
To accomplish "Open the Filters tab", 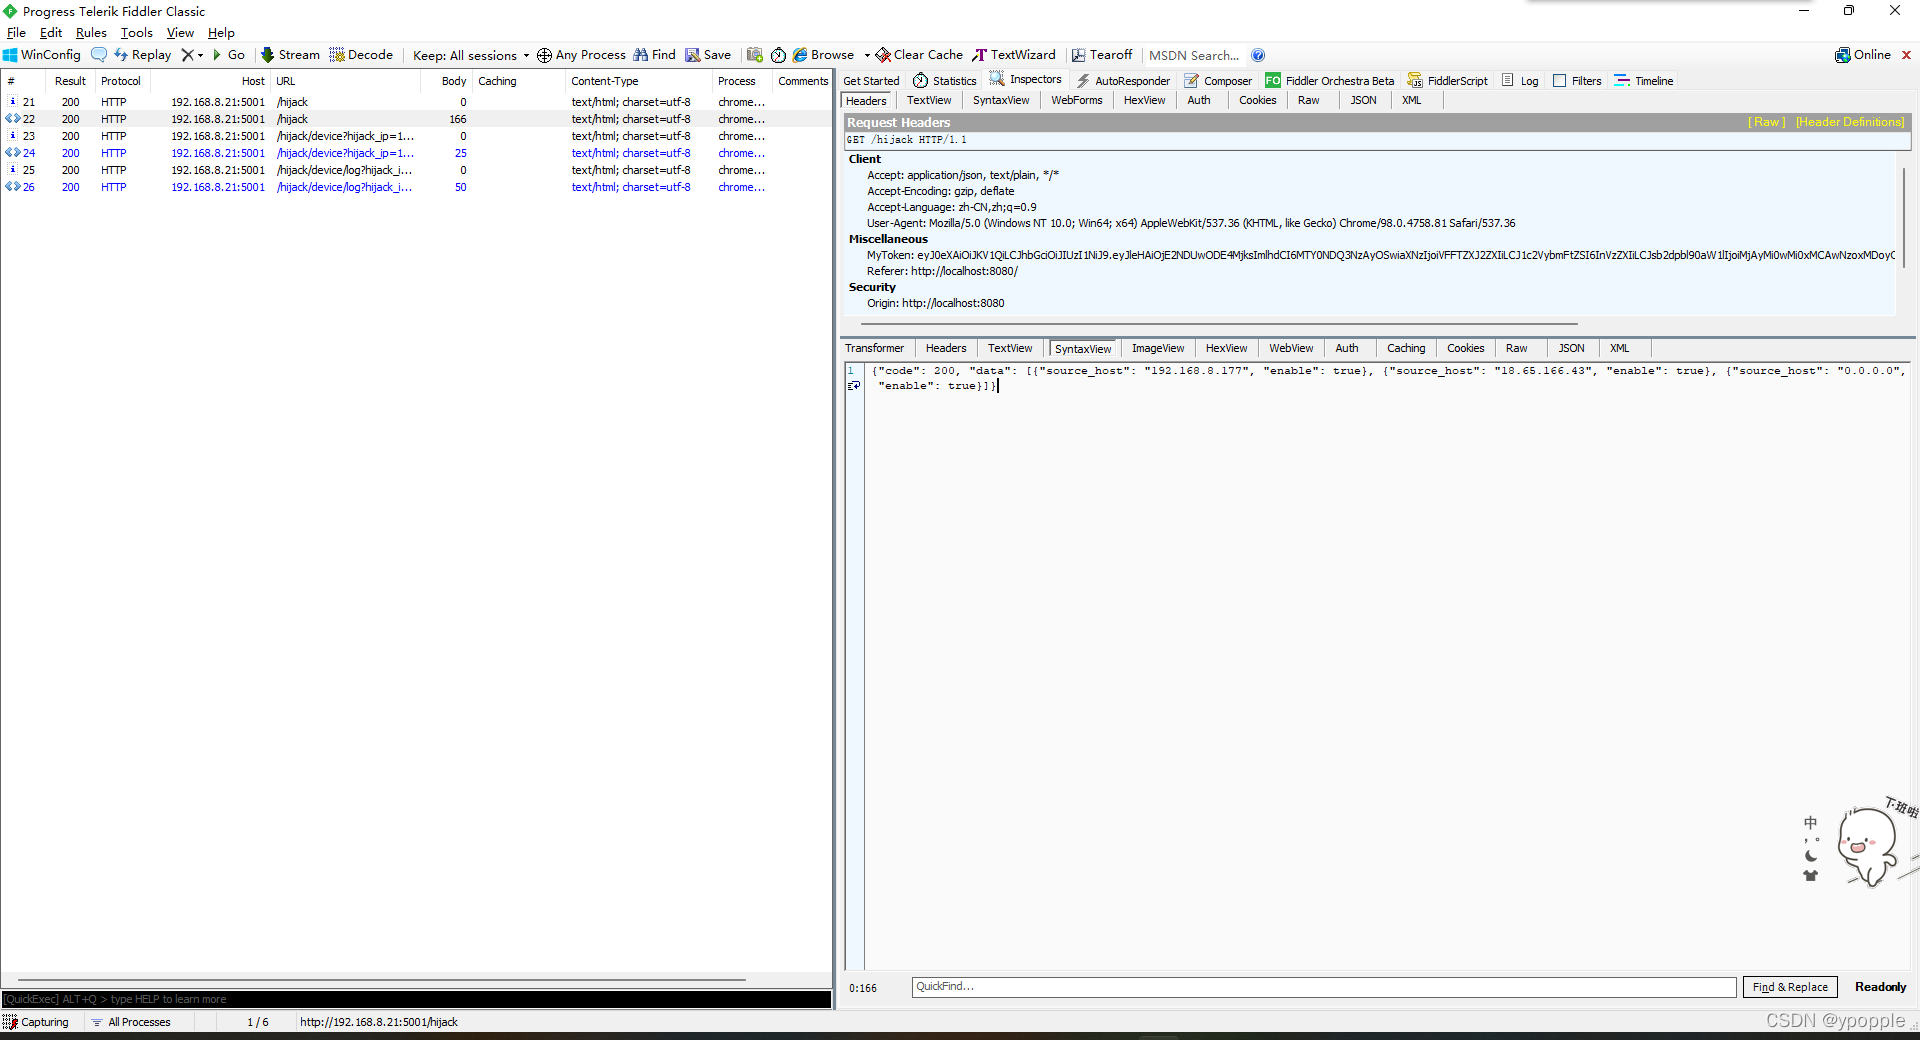I will pos(1577,81).
